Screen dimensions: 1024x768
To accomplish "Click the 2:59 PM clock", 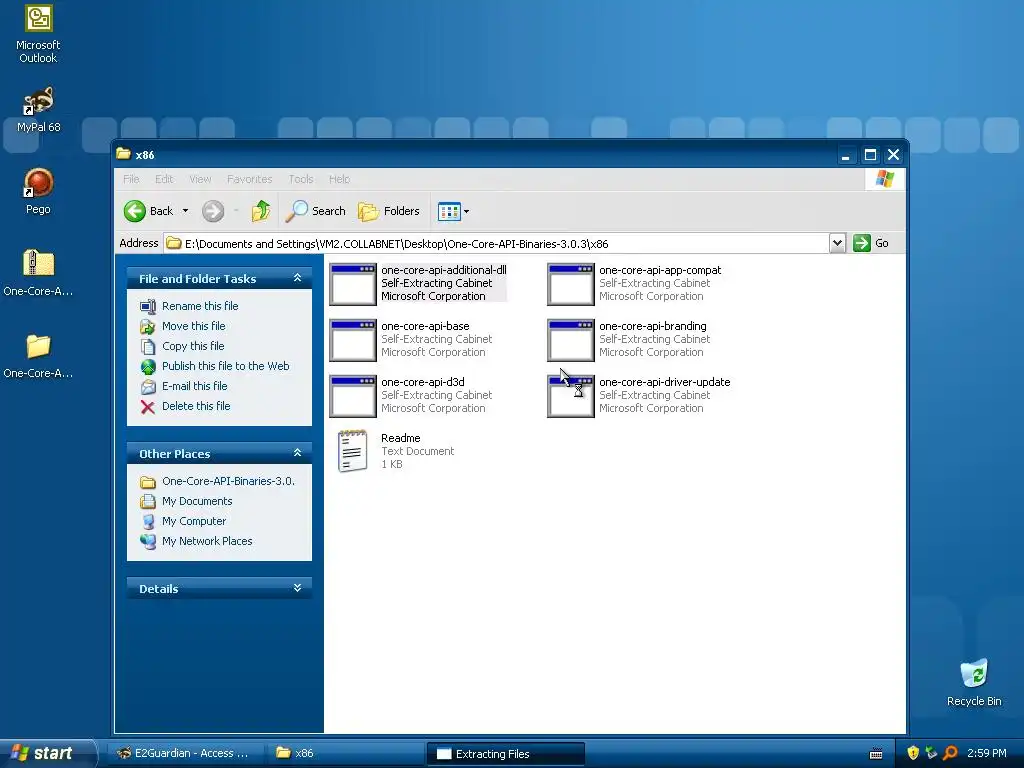I will click(x=987, y=753).
